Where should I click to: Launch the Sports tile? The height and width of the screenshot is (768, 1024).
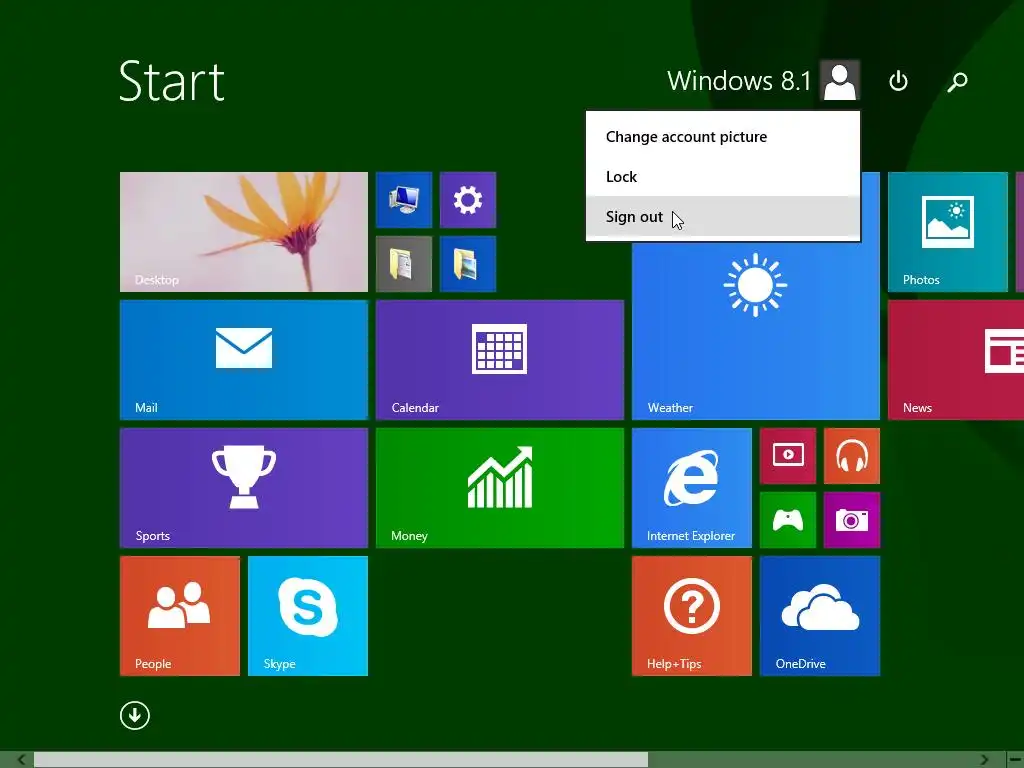click(244, 488)
